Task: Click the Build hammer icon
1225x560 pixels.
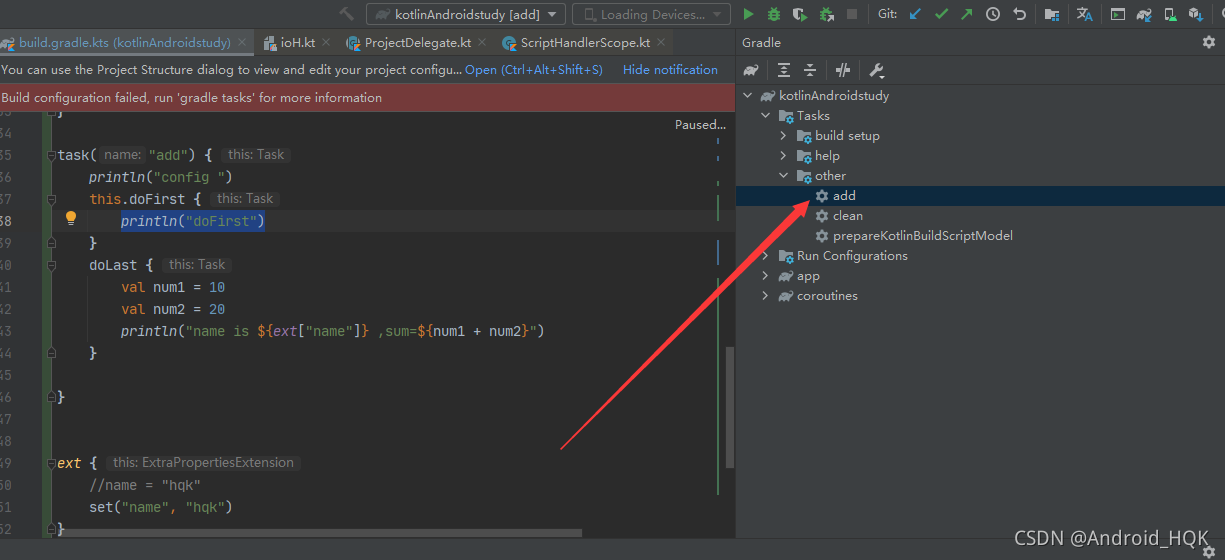Action: pos(347,14)
